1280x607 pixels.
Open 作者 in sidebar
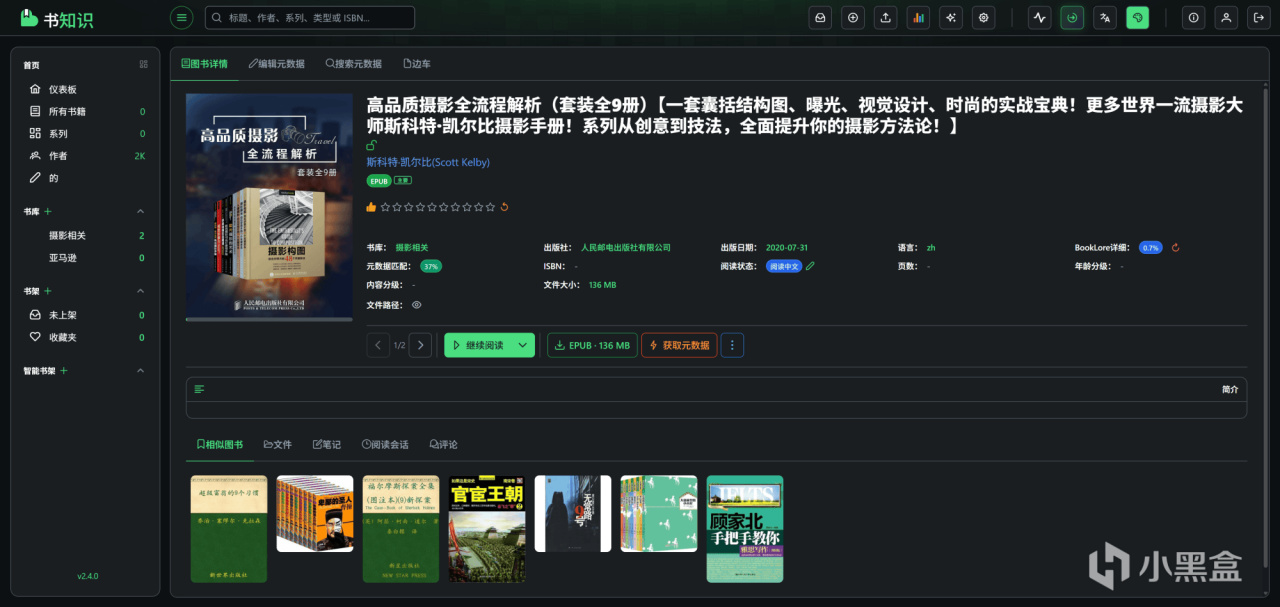point(87,155)
